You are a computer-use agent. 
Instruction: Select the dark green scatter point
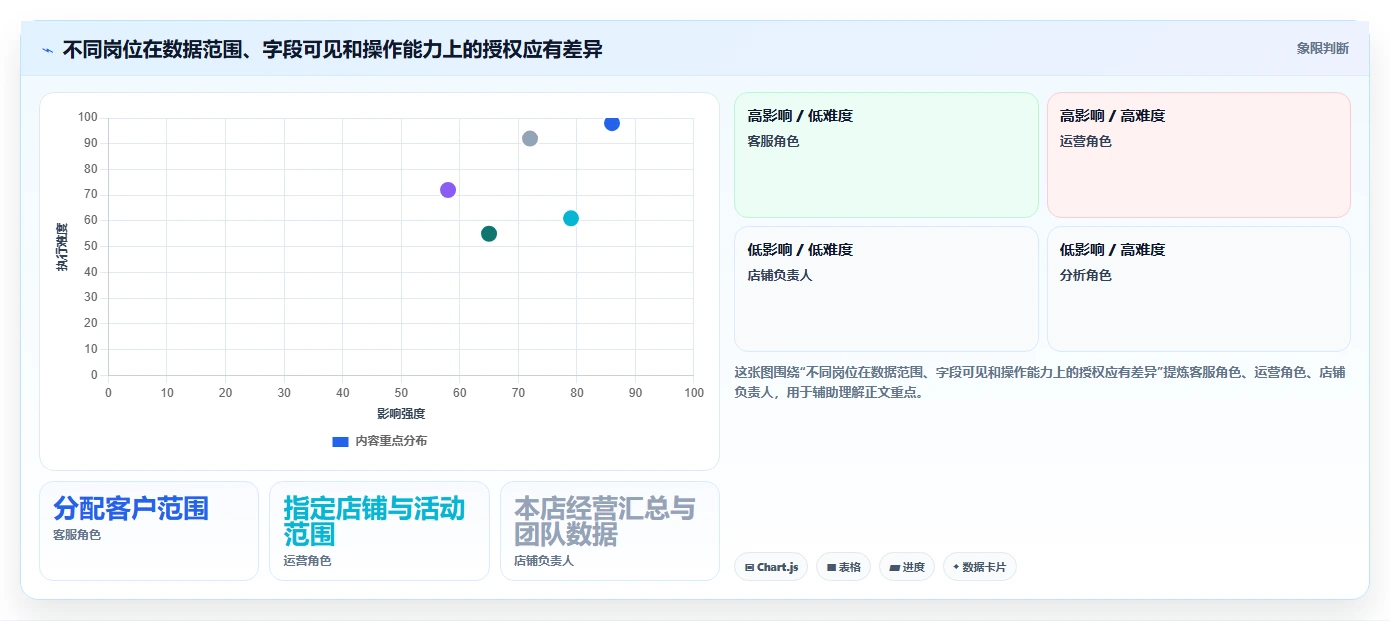click(489, 234)
